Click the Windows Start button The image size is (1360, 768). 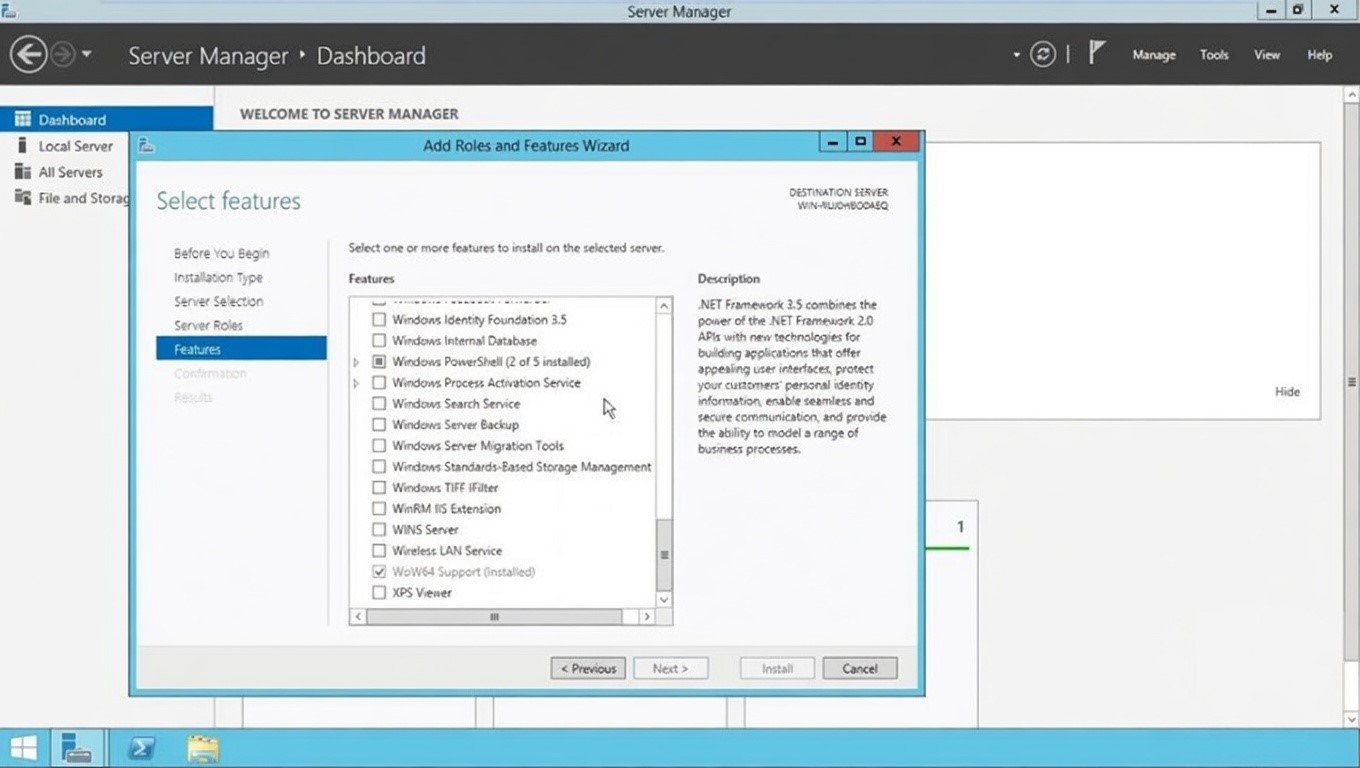(x=23, y=748)
